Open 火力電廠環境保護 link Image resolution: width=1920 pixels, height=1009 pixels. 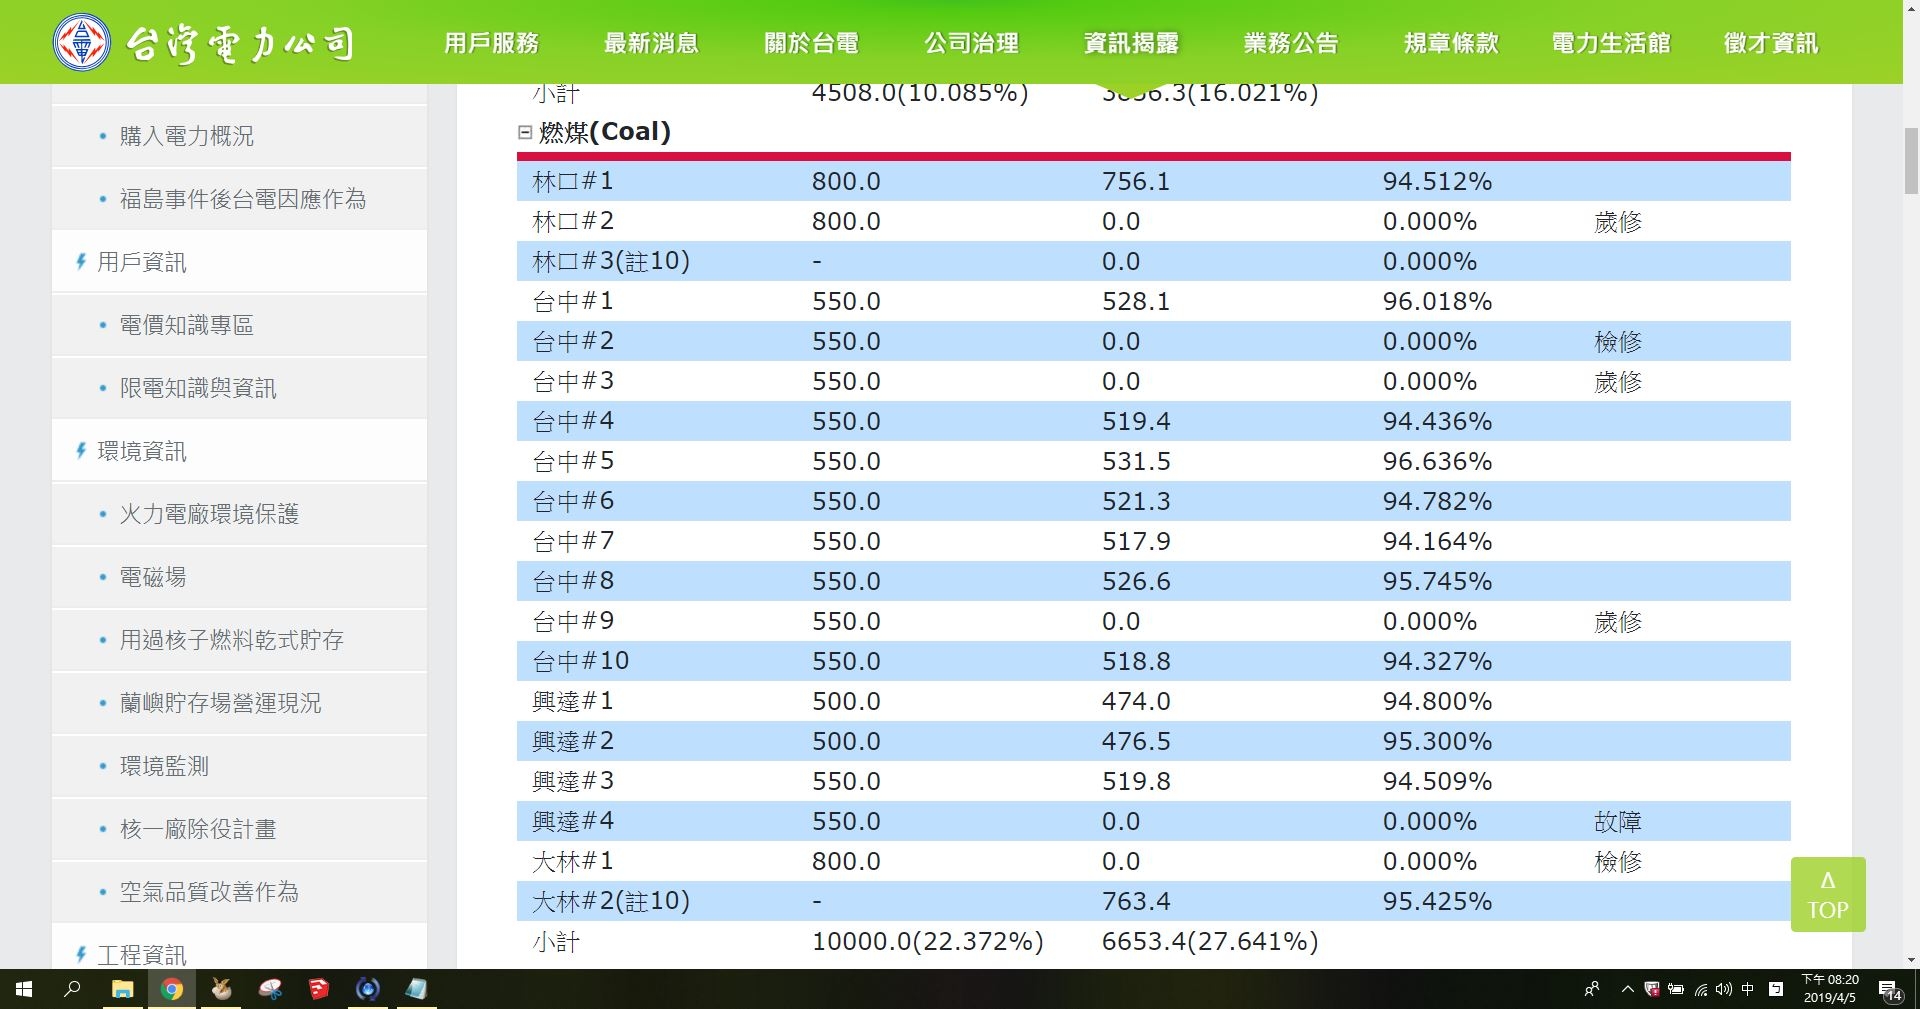pyautogui.click(x=209, y=514)
